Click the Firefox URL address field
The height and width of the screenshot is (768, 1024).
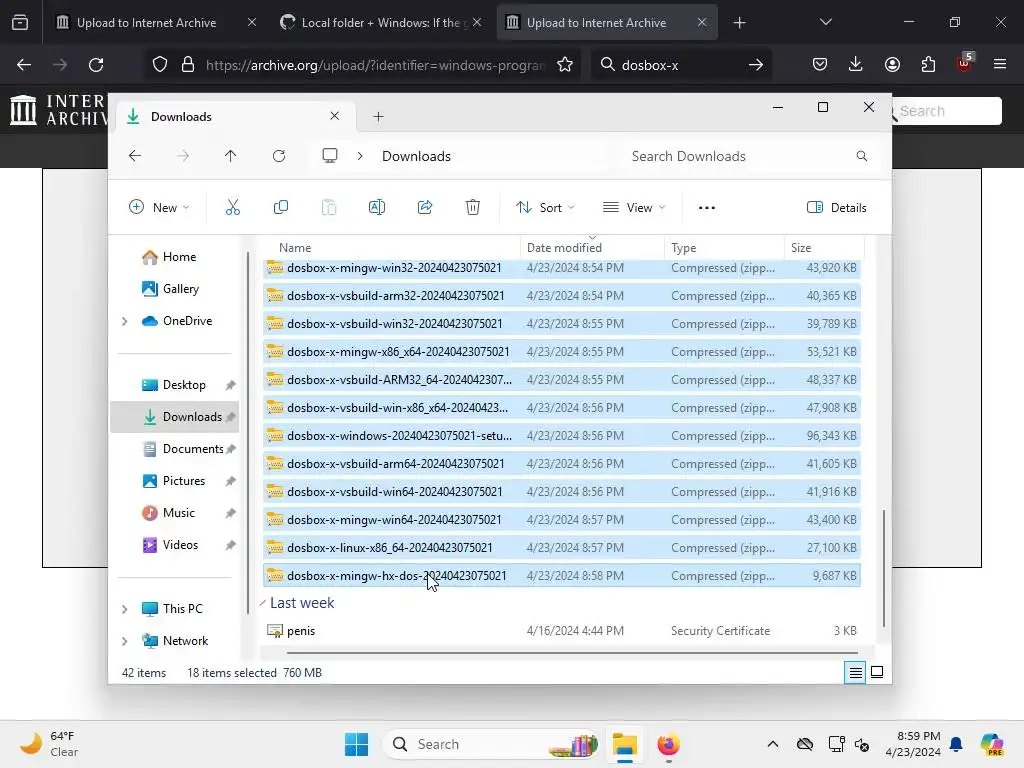[x=376, y=65]
